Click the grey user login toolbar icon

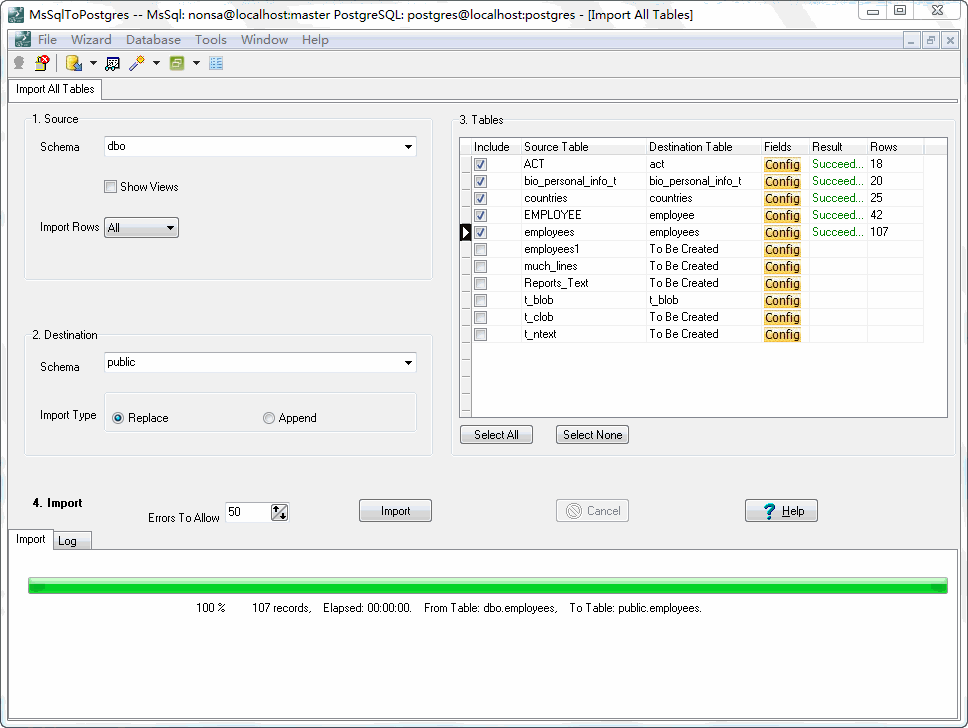19,63
